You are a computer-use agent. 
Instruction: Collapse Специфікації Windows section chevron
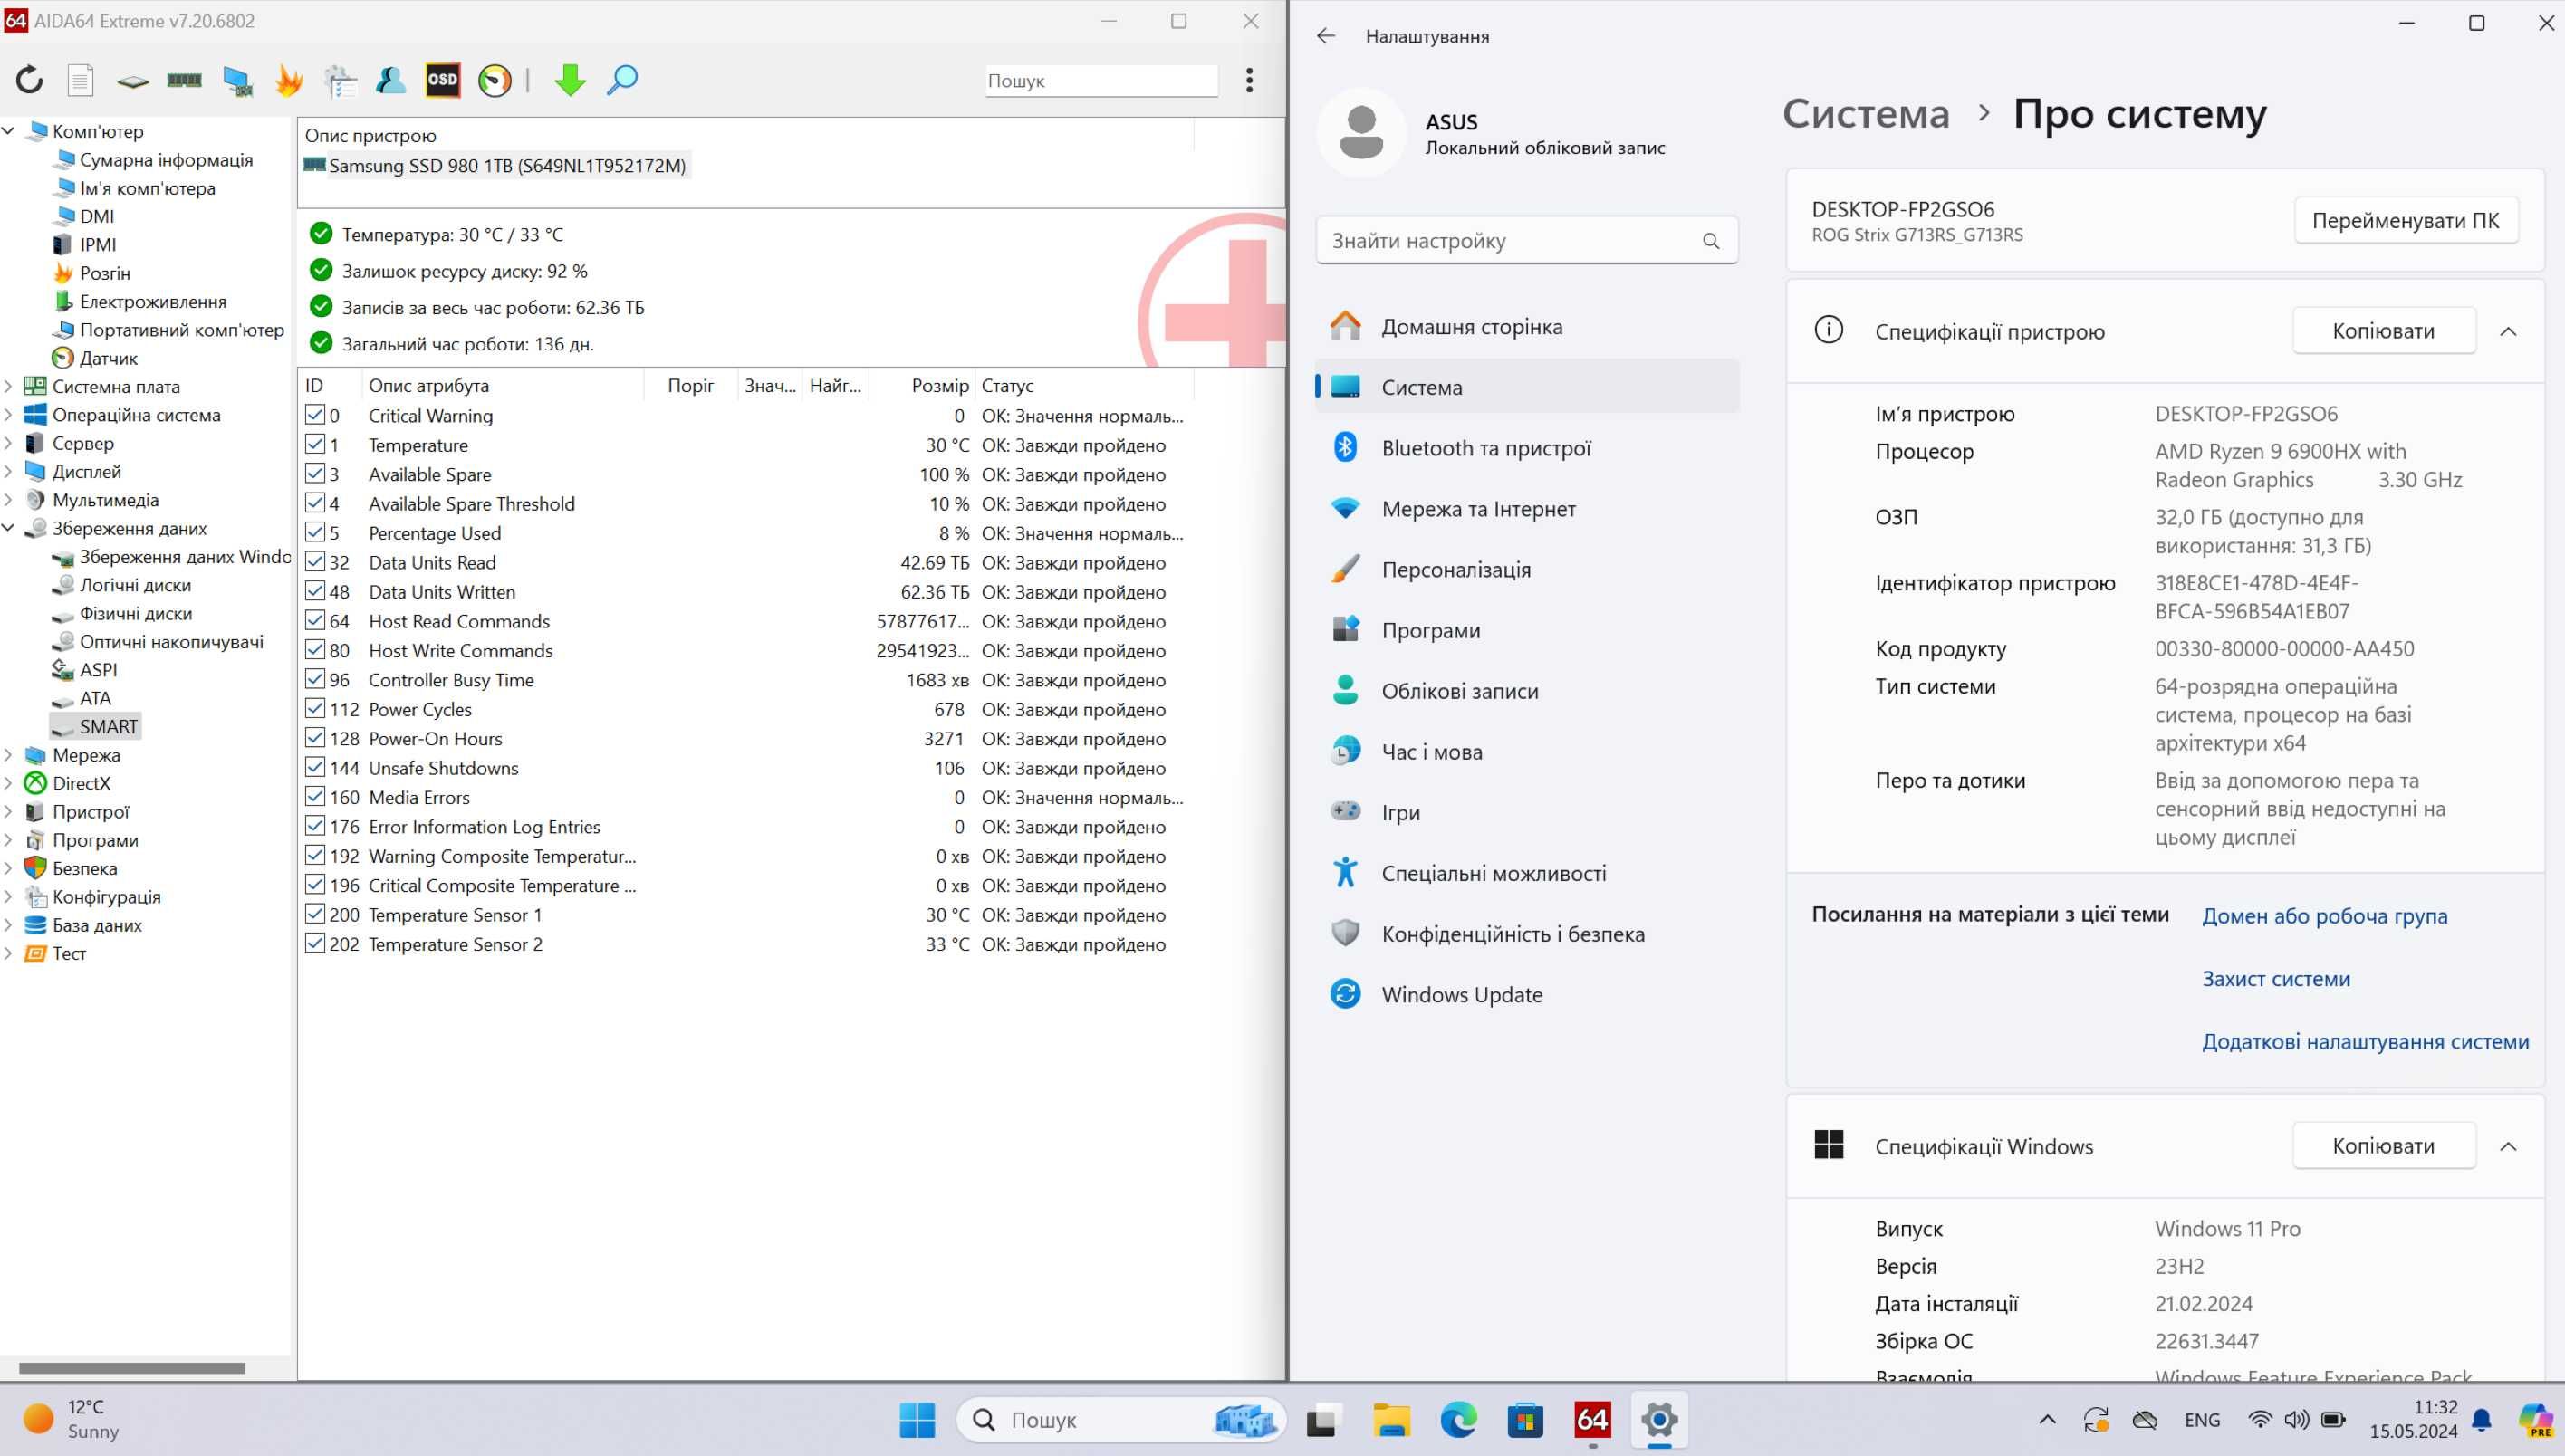click(2508, 1146)
